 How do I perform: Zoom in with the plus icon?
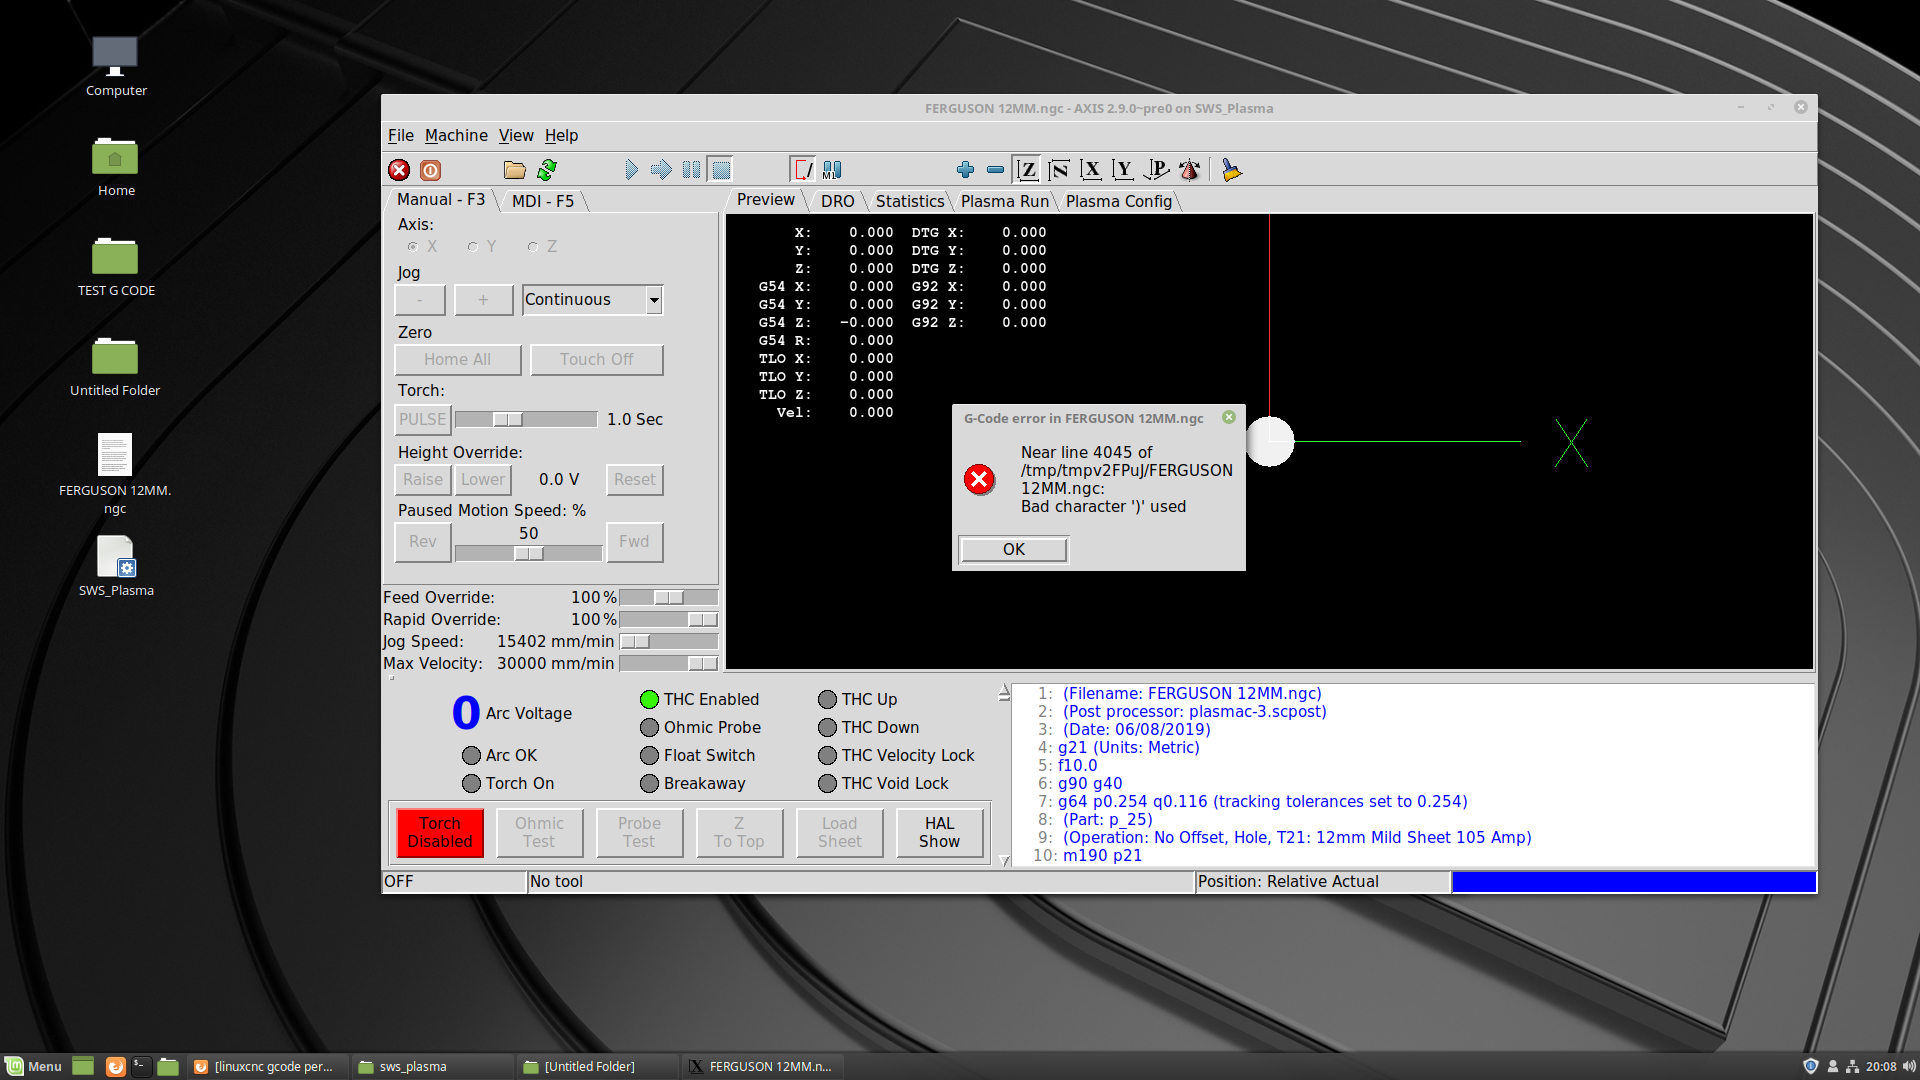point(965,170)
